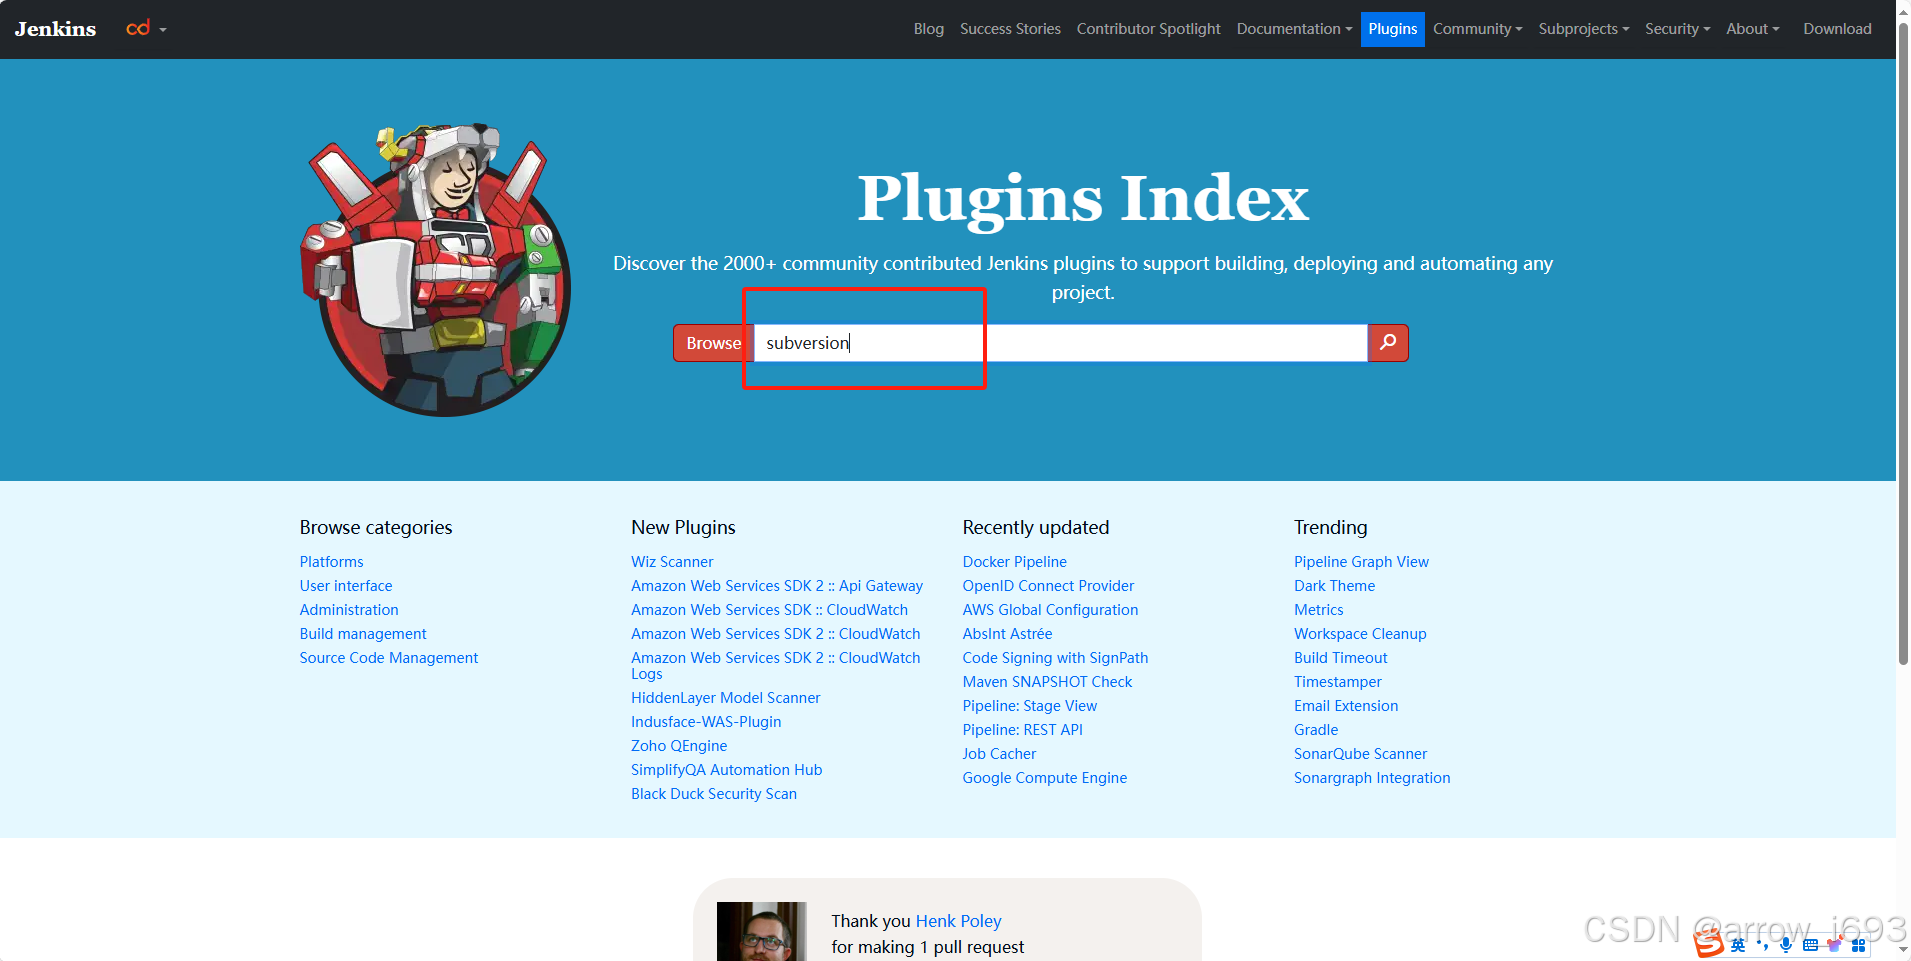Open the Timestamper plugin
1911x961 pixels.
click(1337, 682)
